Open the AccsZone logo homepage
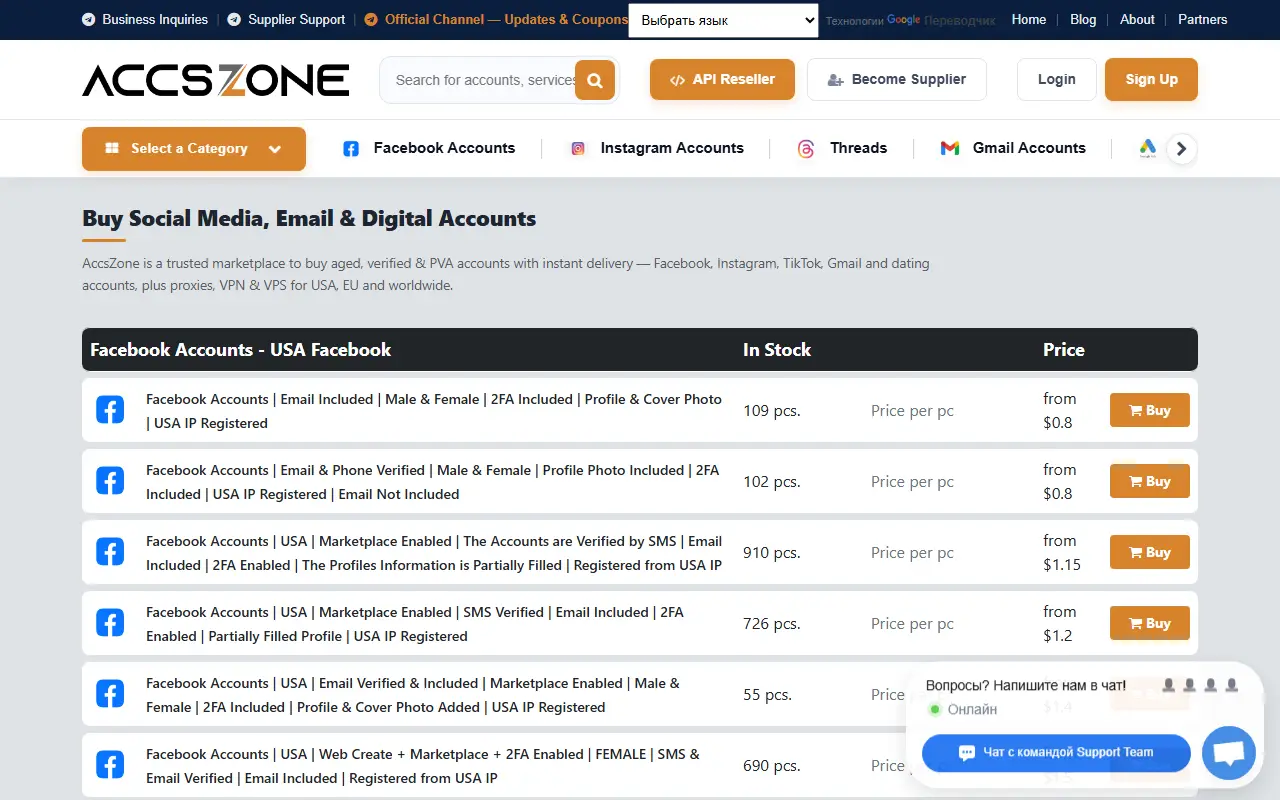Screen dimensions: 1280x800 (216, 80)
